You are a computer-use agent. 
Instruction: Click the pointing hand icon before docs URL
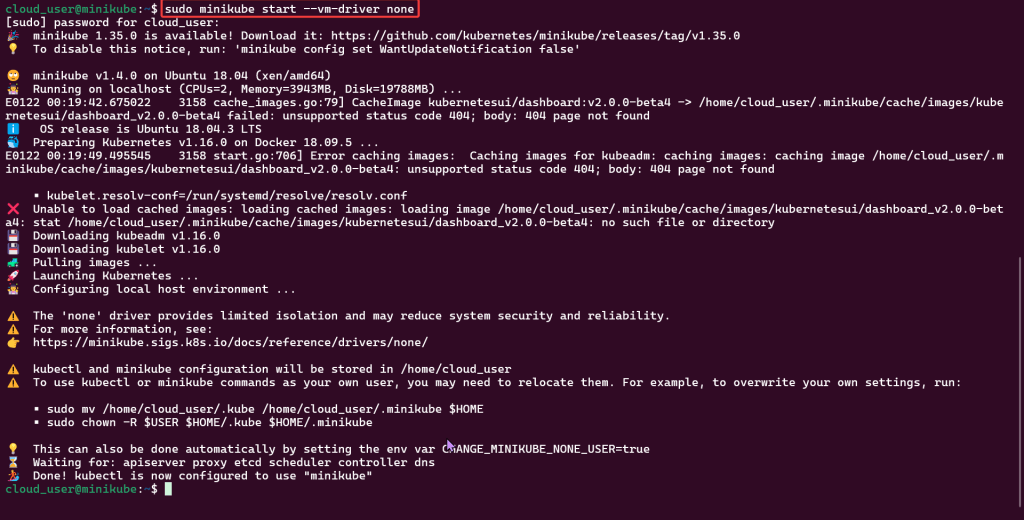point(13,342)
